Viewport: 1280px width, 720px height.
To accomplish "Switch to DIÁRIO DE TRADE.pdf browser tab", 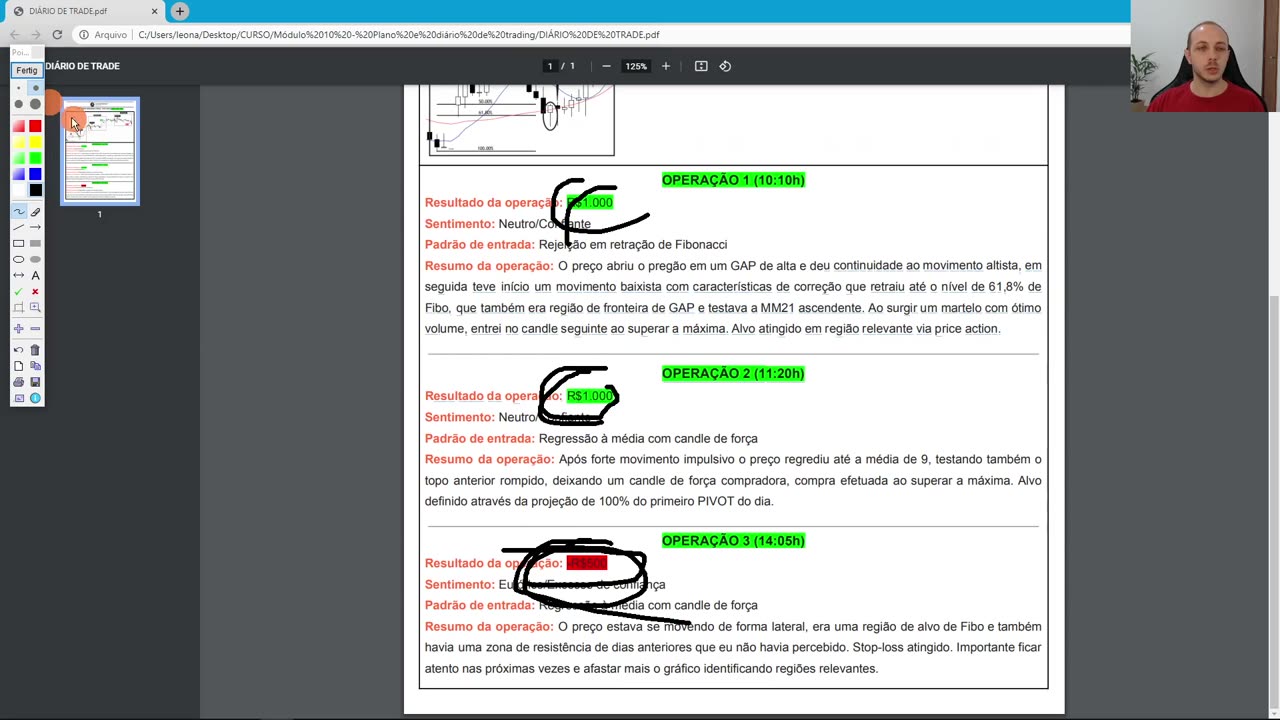I will pyautogui.click(x=82, y=11).
